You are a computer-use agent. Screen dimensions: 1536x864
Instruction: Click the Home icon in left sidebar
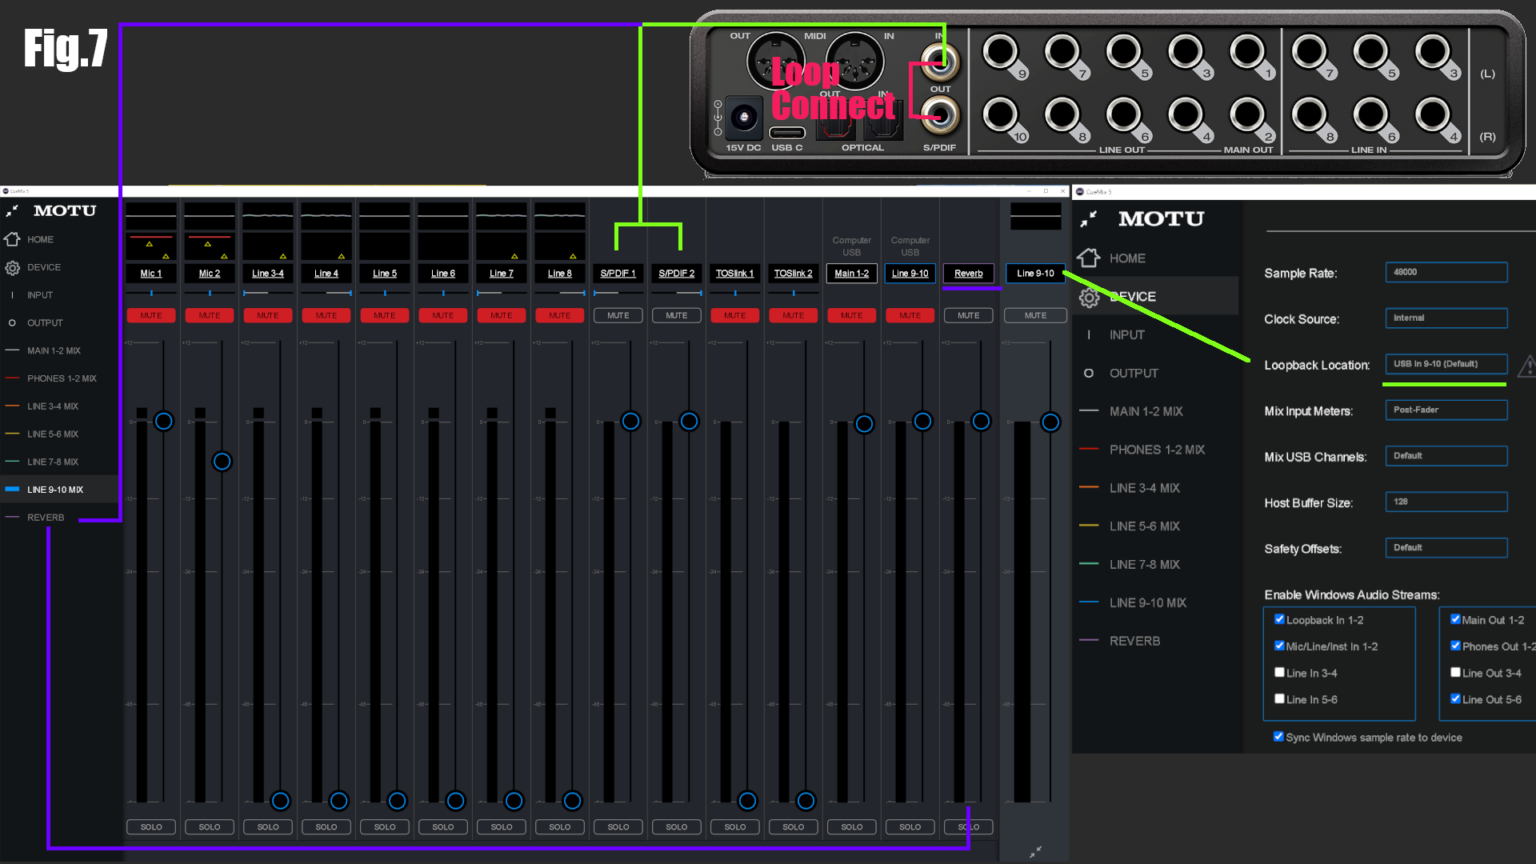coord(13,240)
